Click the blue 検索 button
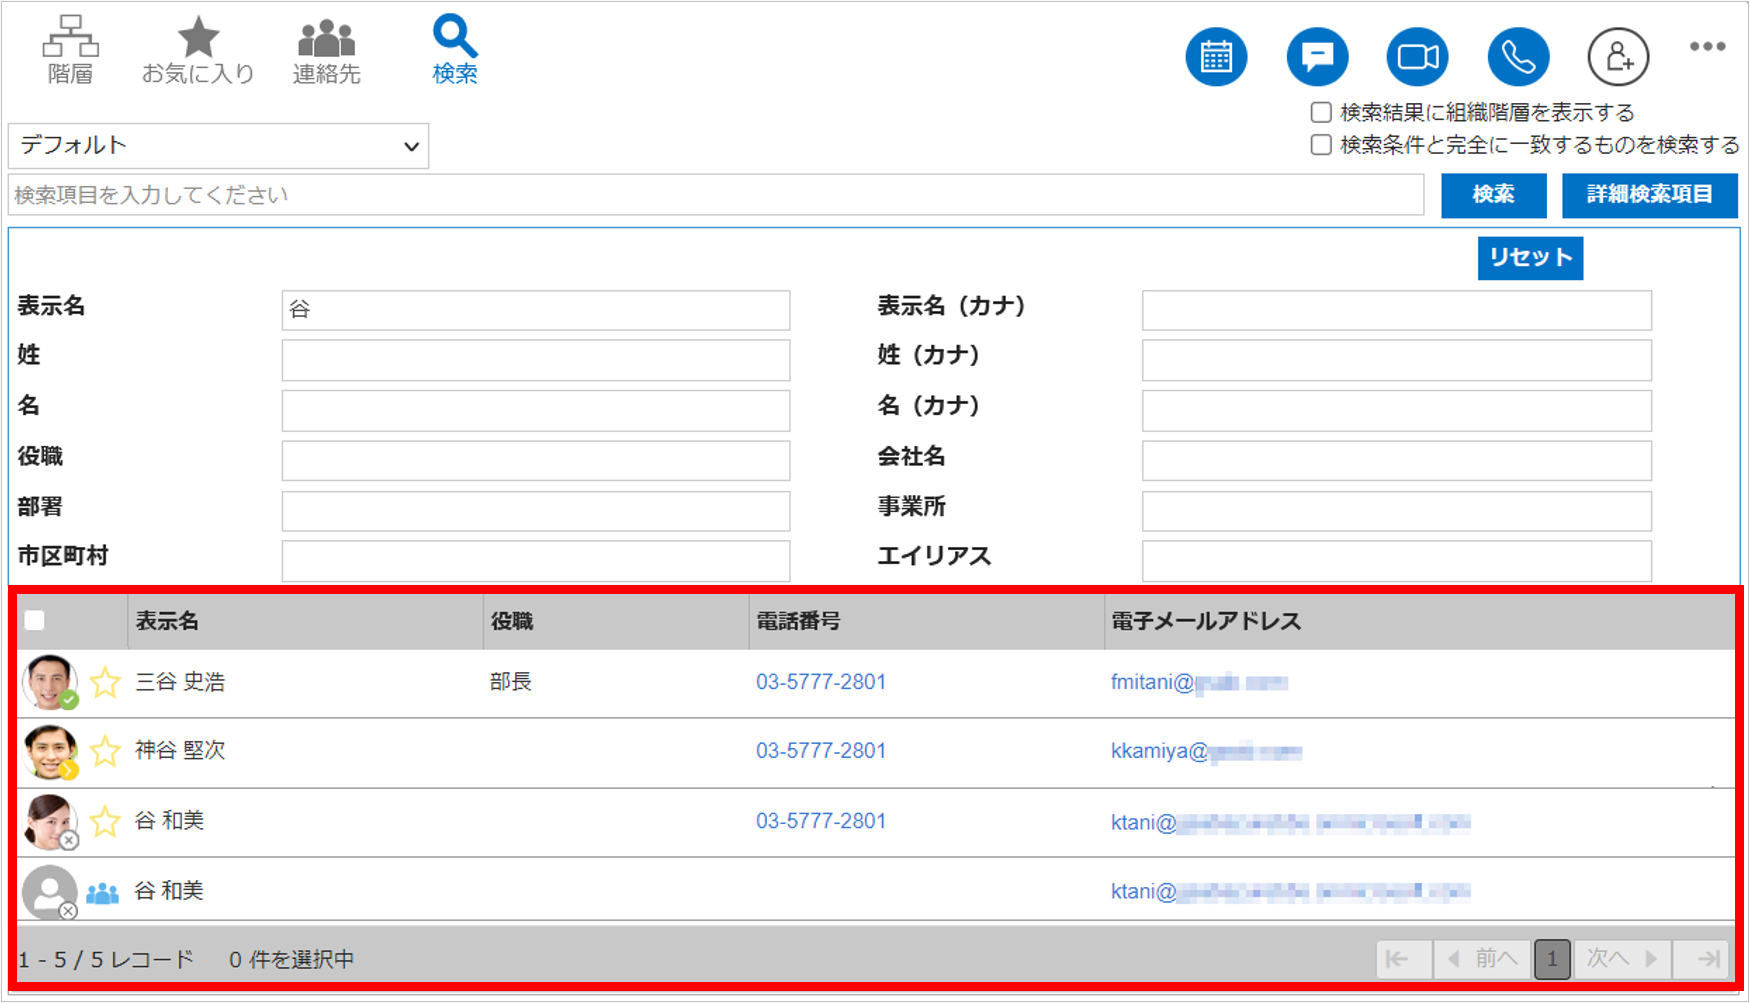Viewport: 1750px width, 1003px height. coord(1493,195)
